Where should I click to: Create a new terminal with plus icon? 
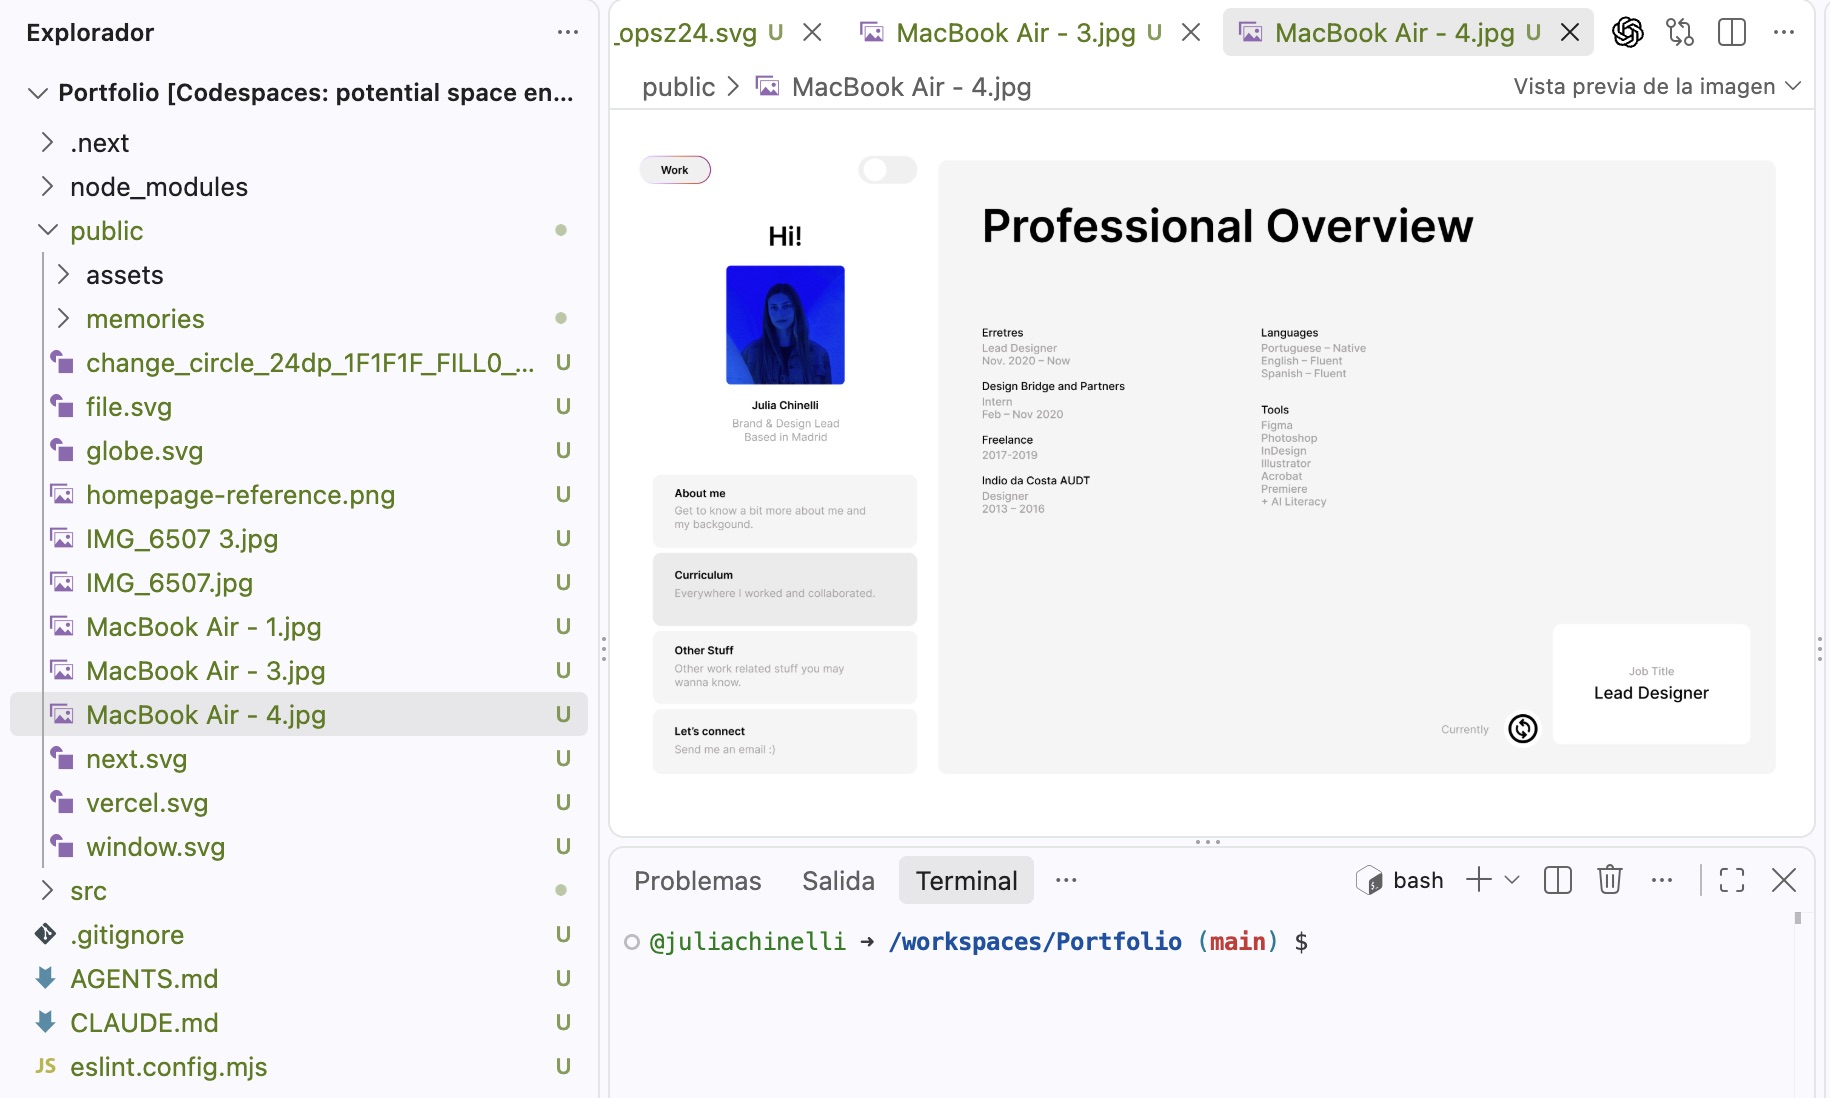[x=1479, y=880]
